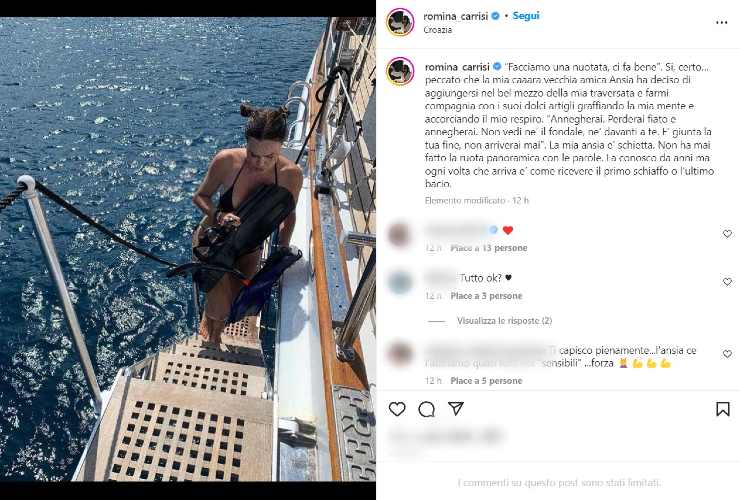Screen dimensions: 740x500
Task: Like the 'capisco pienamente' comment
Action: [727, 354]
